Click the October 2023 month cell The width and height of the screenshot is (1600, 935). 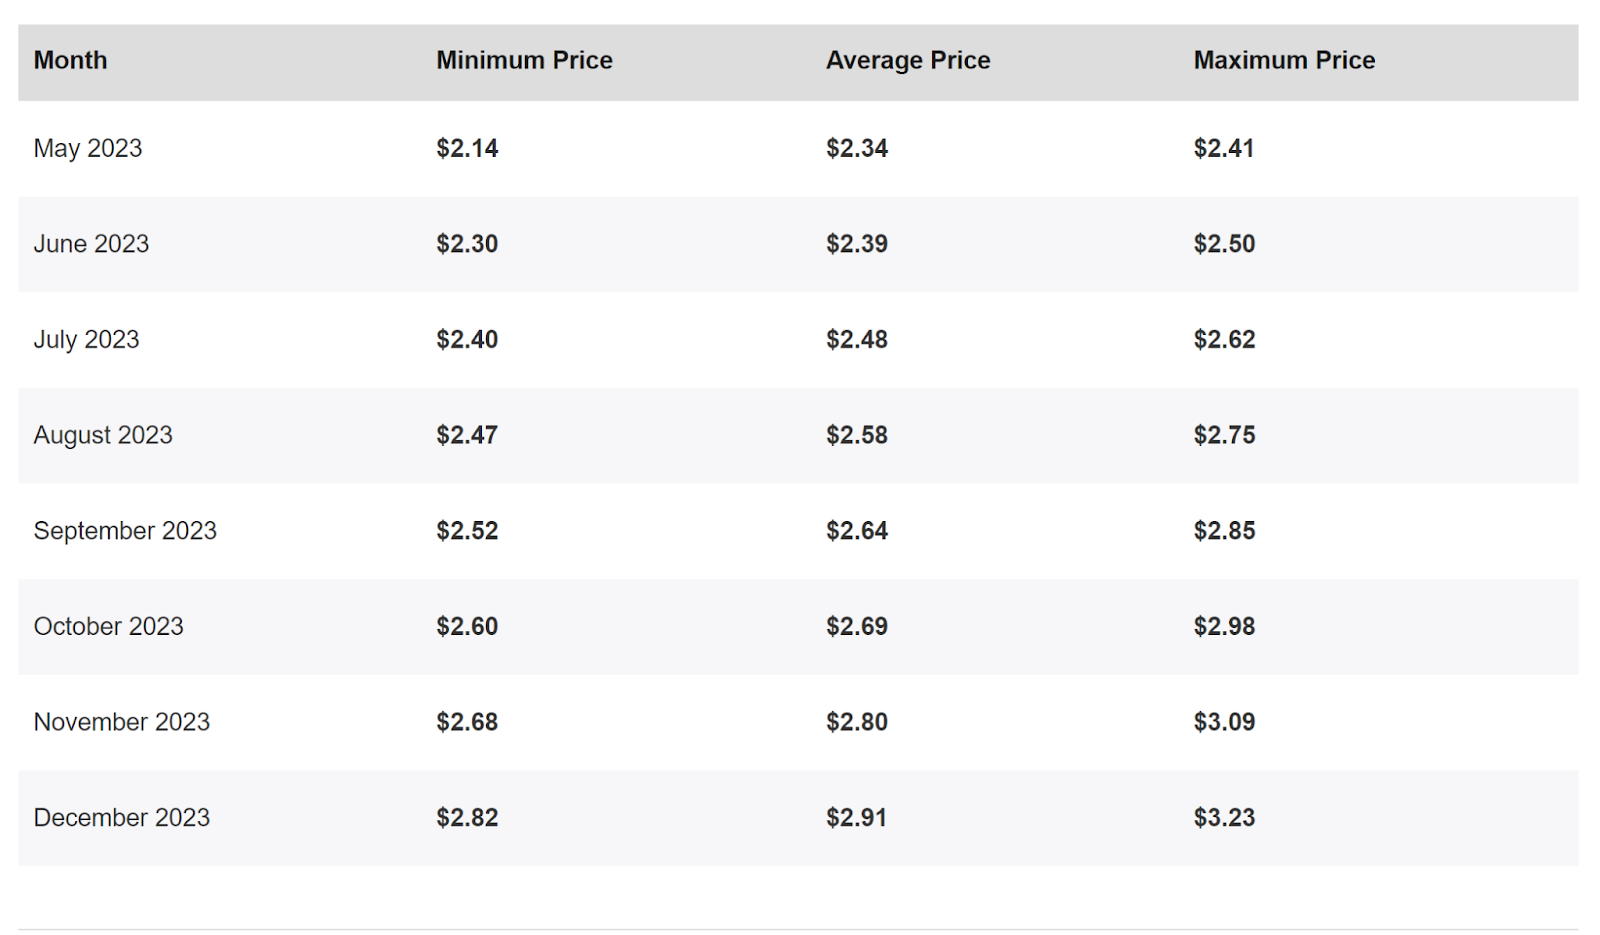109,626
